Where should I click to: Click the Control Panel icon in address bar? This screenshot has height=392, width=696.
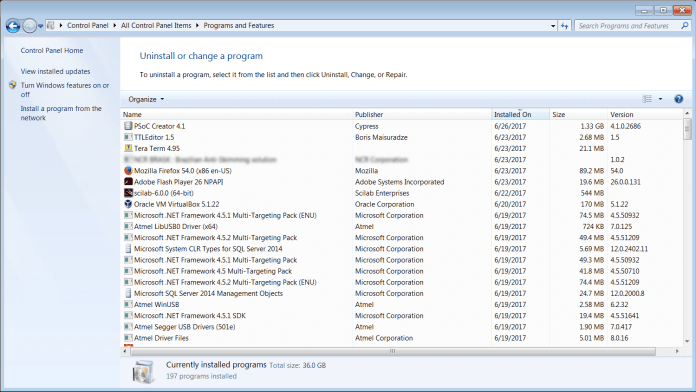[51, 26]
